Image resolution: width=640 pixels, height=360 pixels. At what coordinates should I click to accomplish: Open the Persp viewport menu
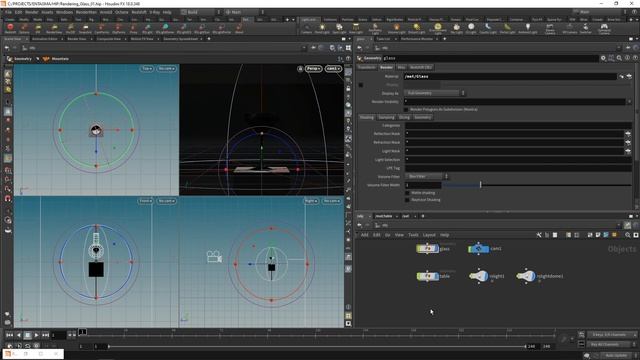(x=313, y=69)
